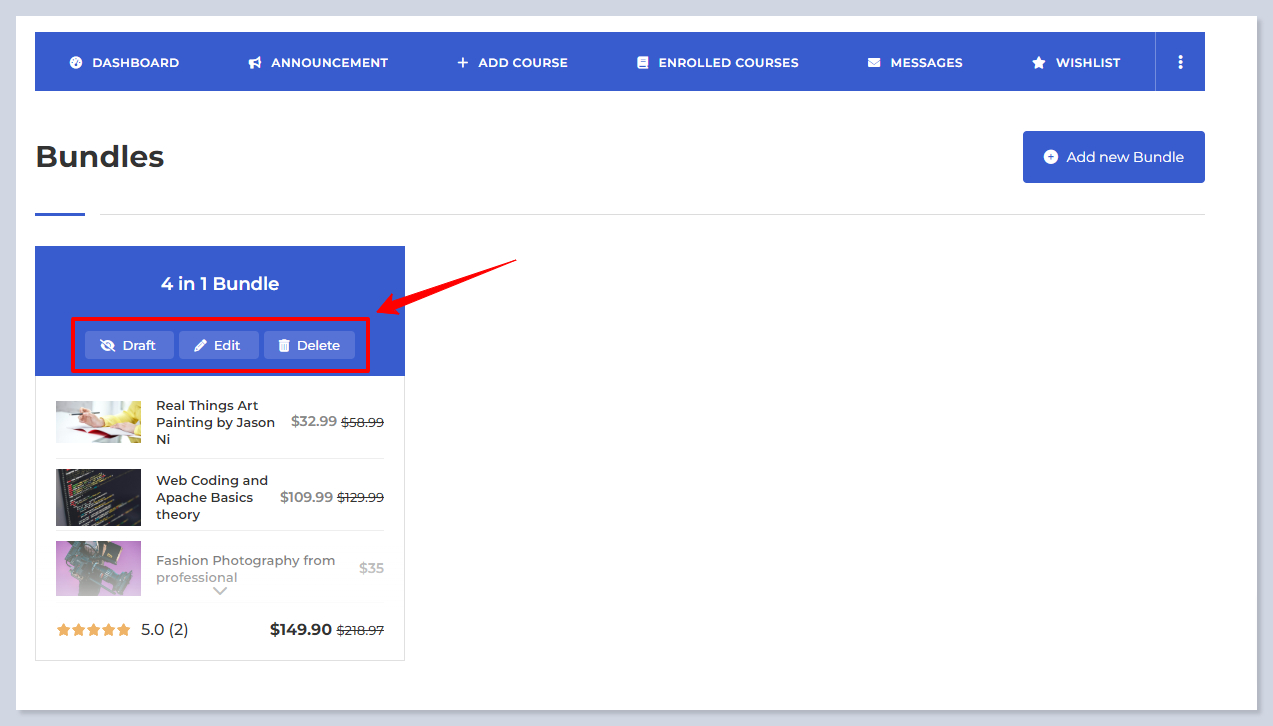The height and width of the screenshot is (726, 1273).
Task: Go to the Messages menu item
Action: pyautogui.click(x=926, y=62)
